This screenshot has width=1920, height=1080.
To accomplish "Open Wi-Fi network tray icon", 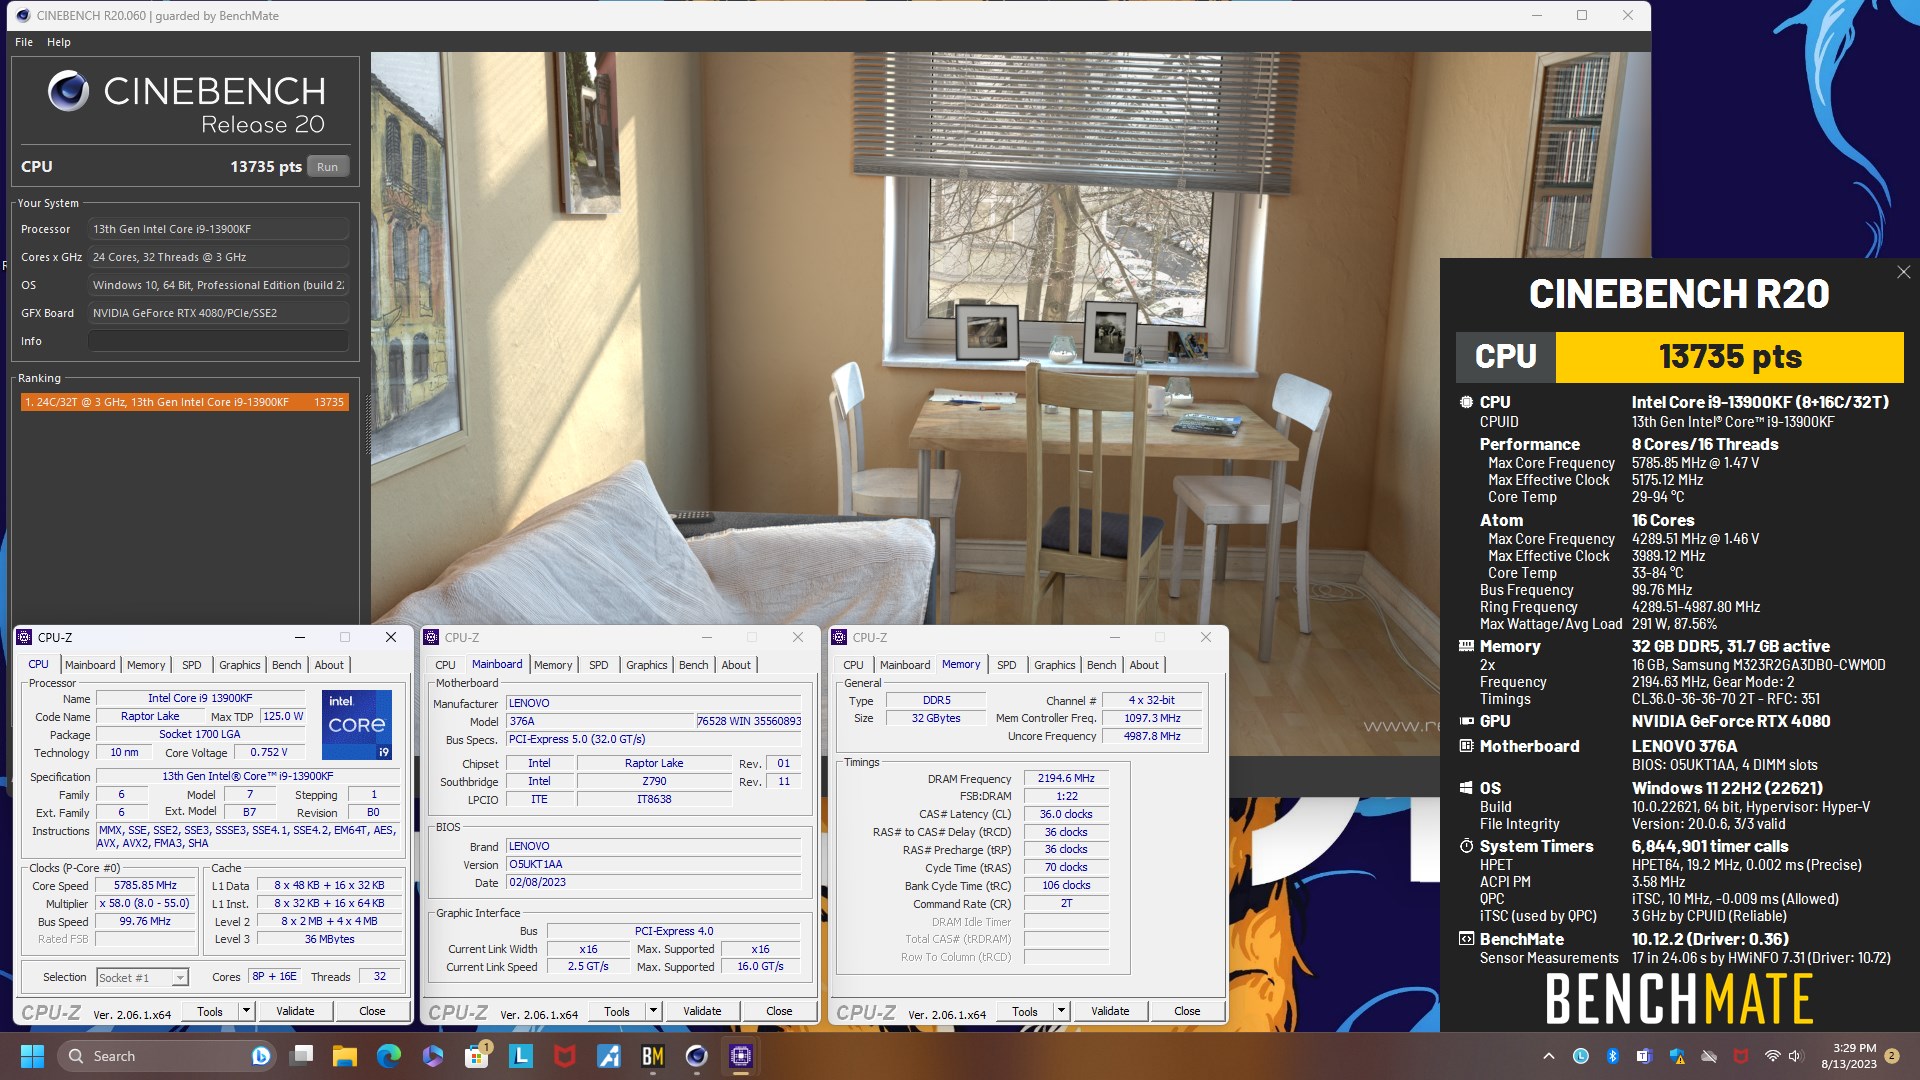I will point(1772,1056).
